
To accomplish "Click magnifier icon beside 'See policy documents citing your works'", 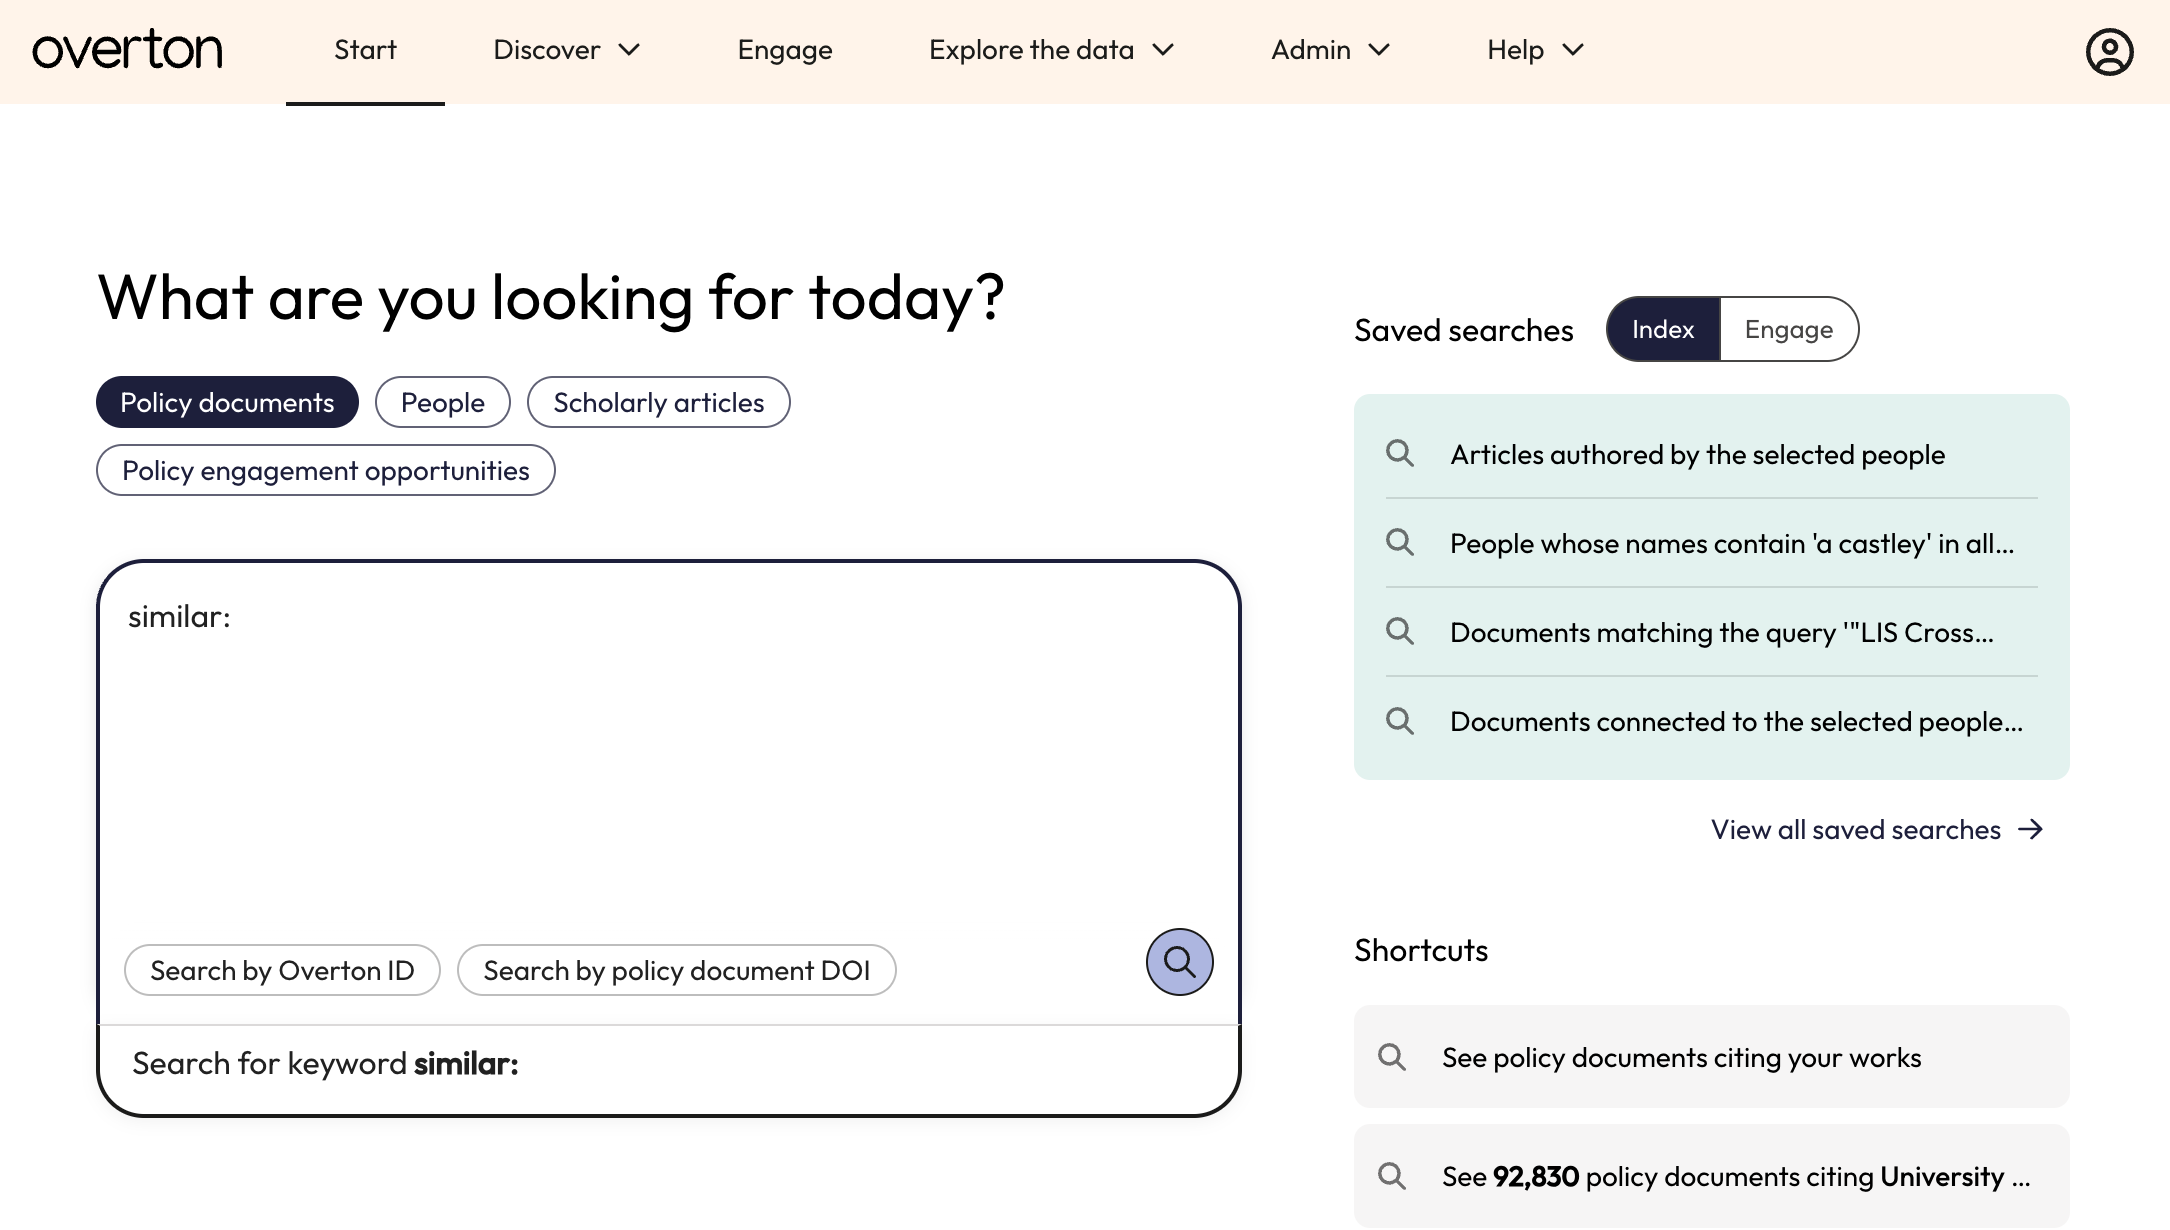I will (x=1392, y=1057).
